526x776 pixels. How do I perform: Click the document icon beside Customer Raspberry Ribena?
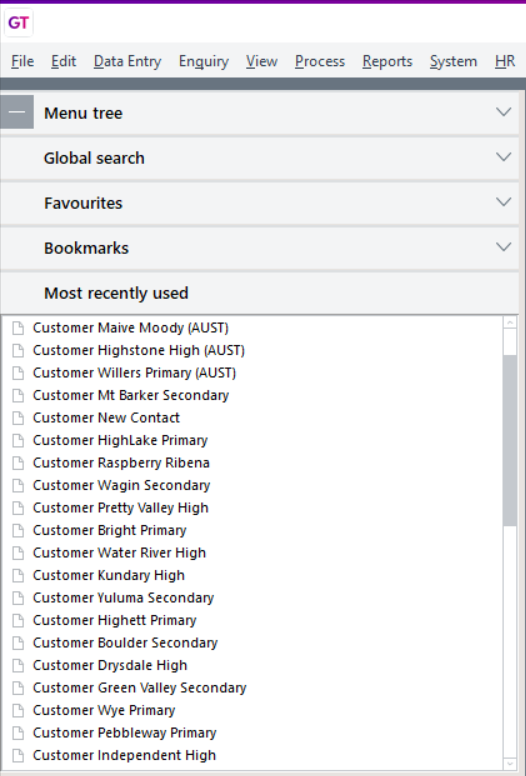point(18,463)
